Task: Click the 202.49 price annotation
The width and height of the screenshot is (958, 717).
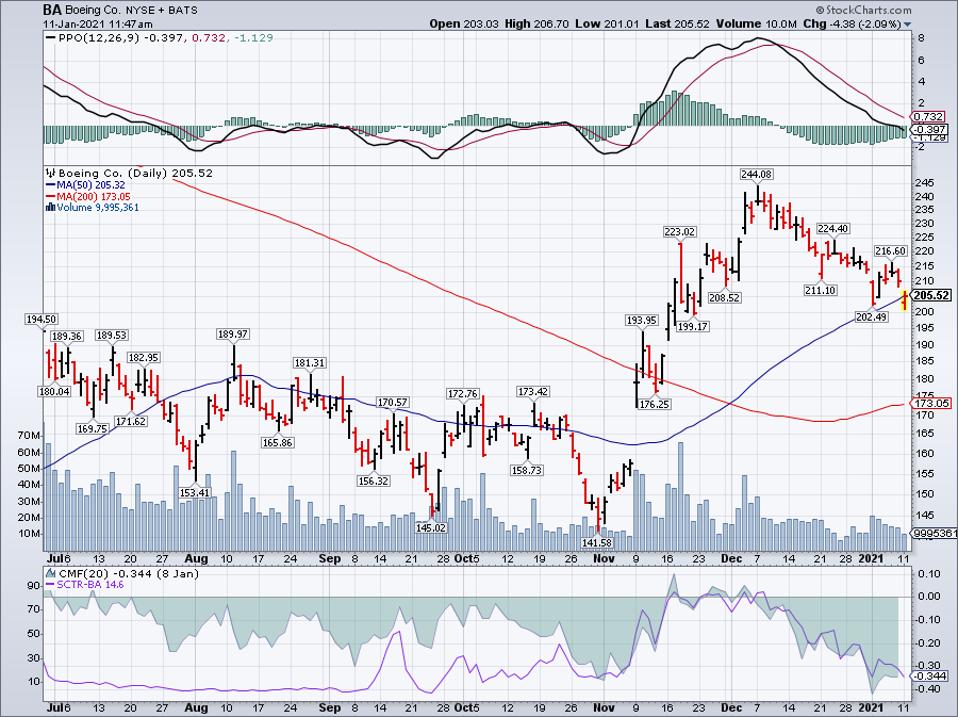Action: tap(872, 316)
